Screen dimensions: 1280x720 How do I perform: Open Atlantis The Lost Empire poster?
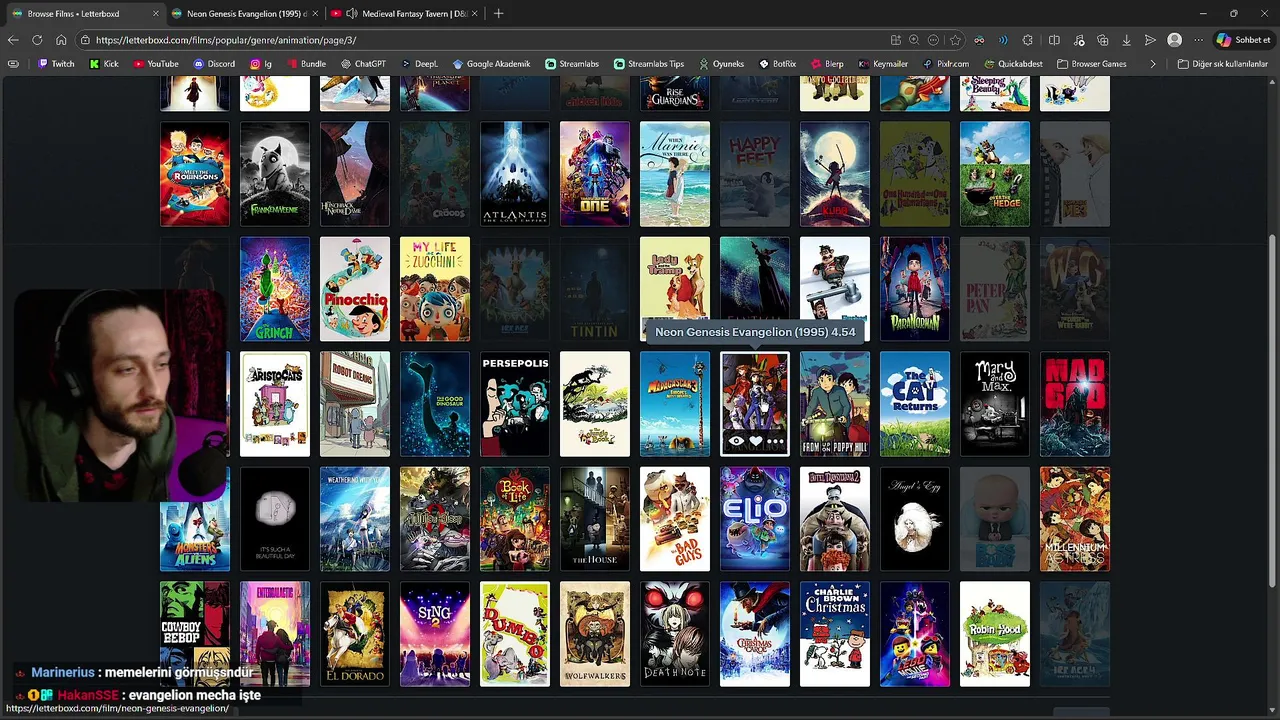point(515,174)
